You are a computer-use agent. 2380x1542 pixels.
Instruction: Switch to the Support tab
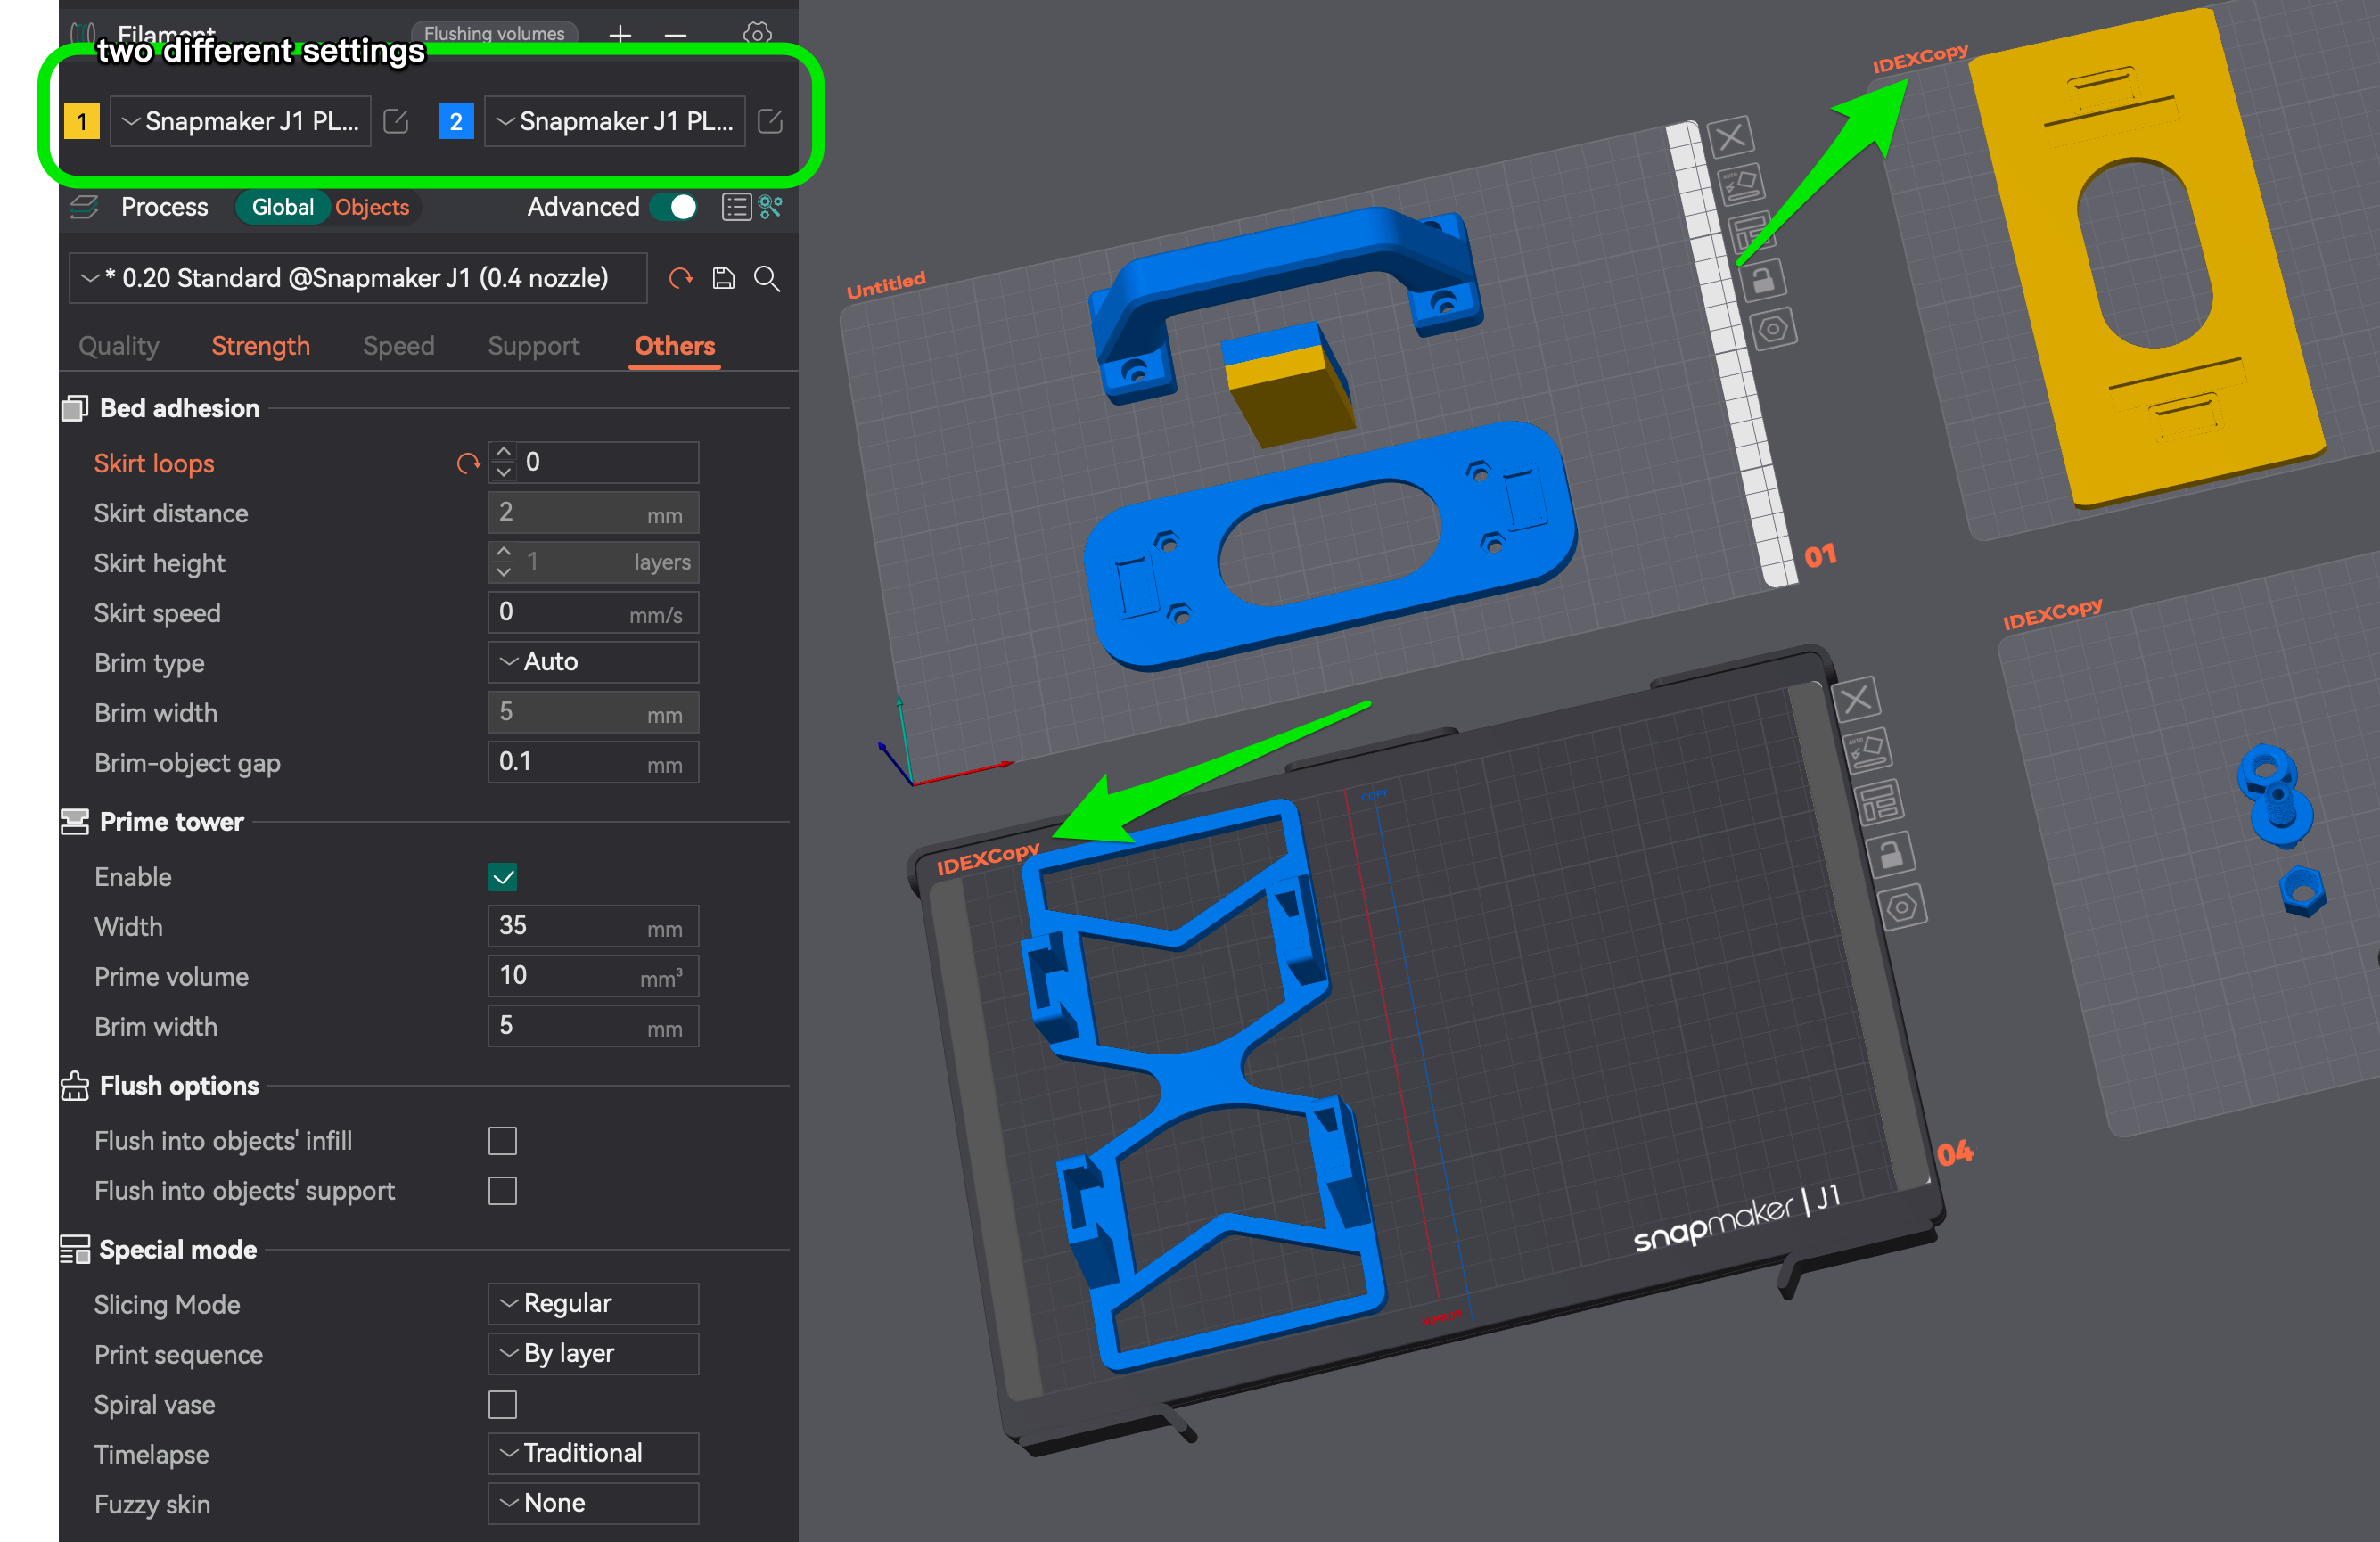point(533,346)
